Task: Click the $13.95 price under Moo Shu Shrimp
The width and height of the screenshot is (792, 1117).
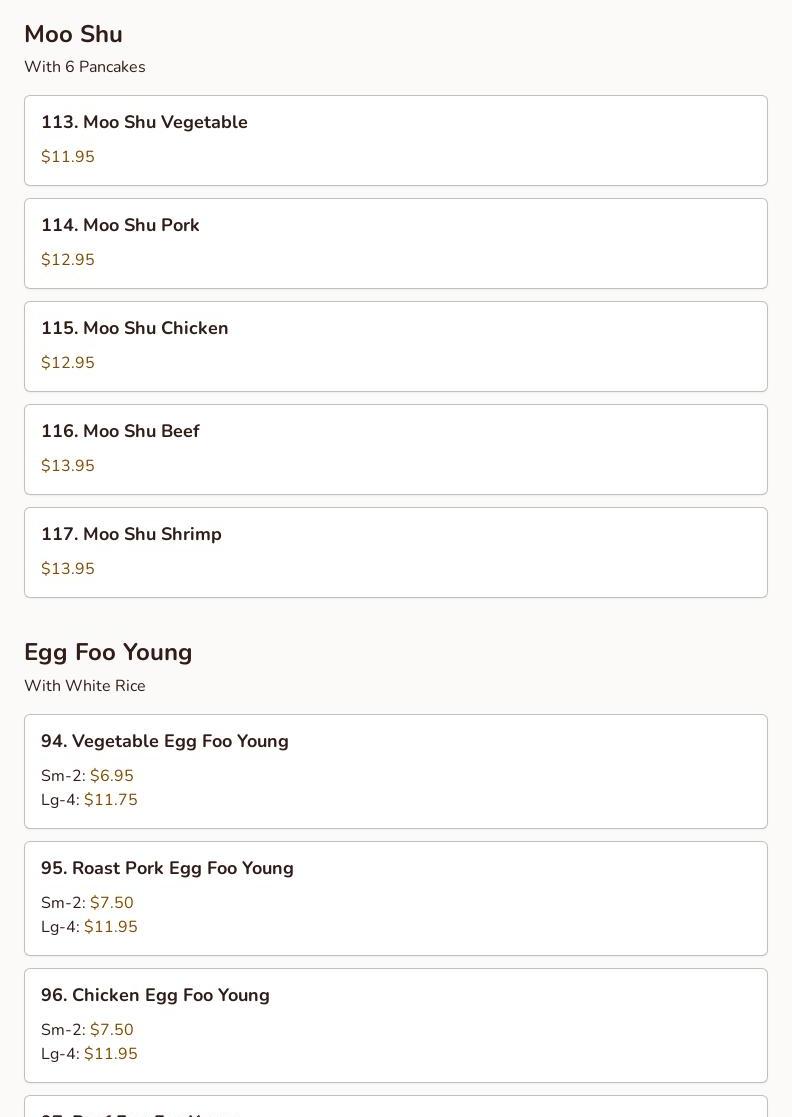Action: click(68, 569)
